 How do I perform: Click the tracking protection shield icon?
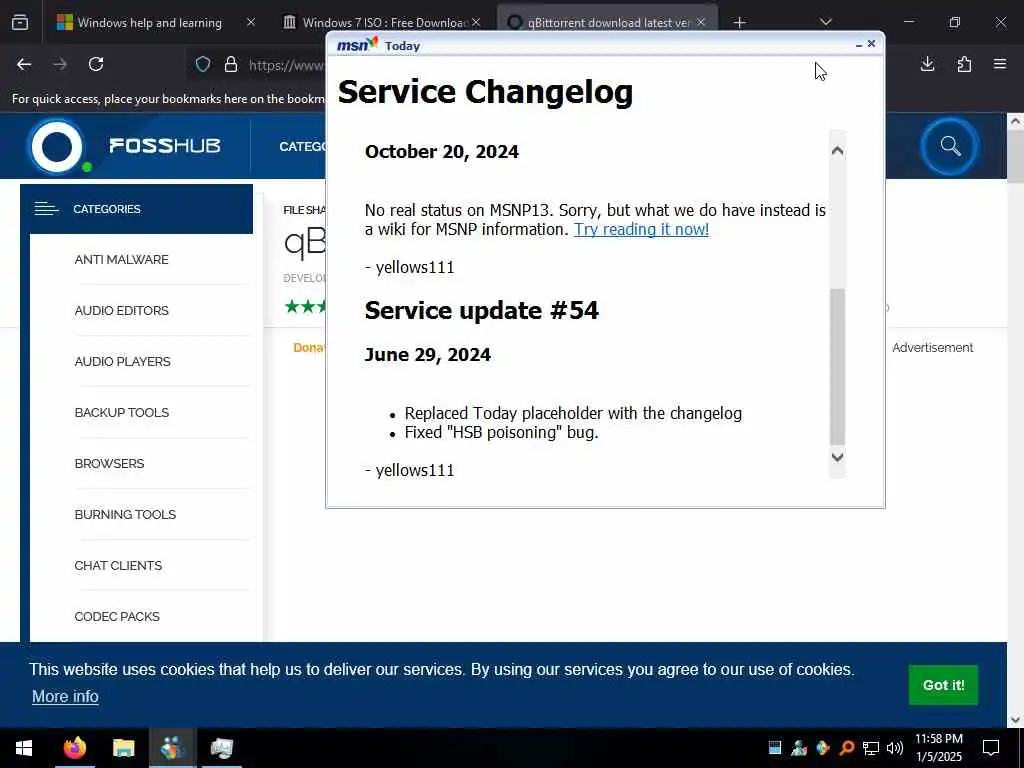[203, 64]
